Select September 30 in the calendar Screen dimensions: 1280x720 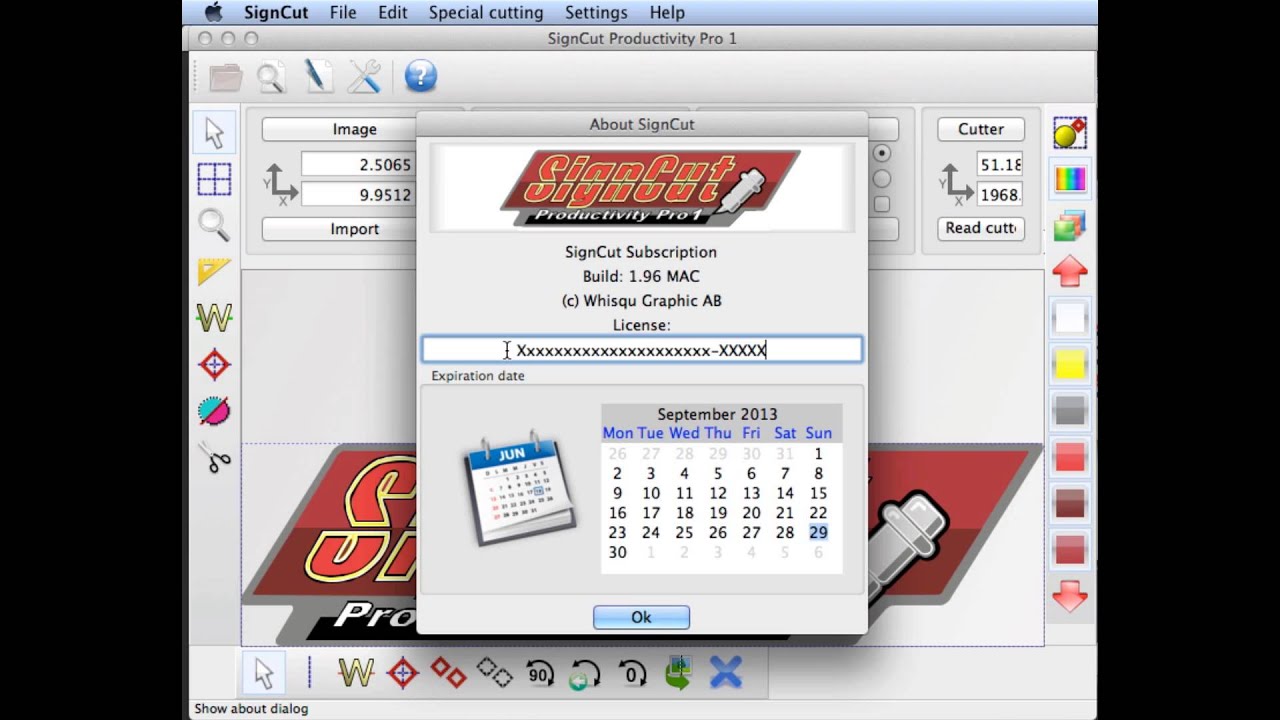(617, 552)
